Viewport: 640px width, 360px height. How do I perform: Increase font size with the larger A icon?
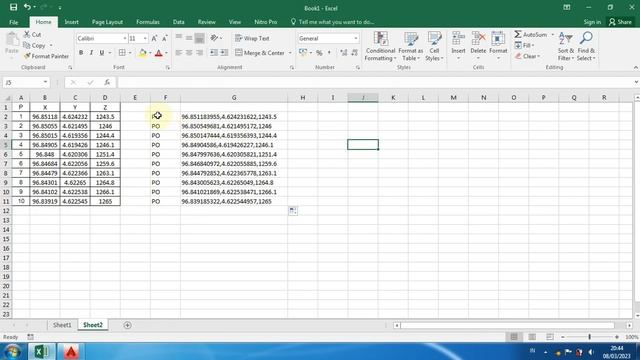[x=154, y=38]
